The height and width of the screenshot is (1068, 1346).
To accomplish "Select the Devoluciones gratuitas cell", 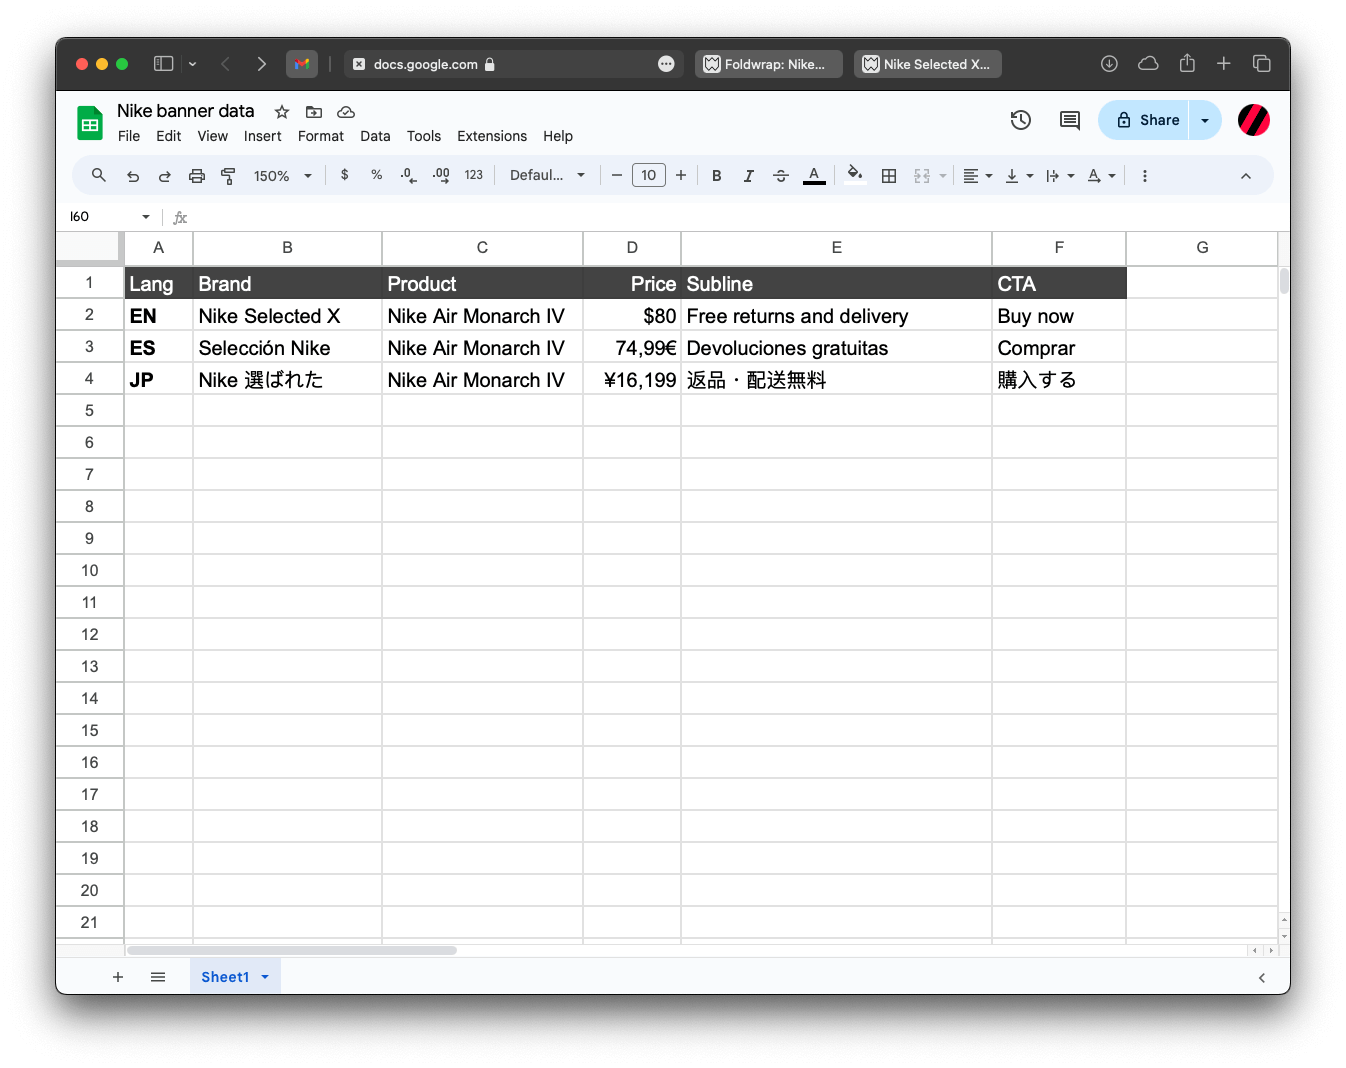I will pyautogui.click(x=836, y=348).
